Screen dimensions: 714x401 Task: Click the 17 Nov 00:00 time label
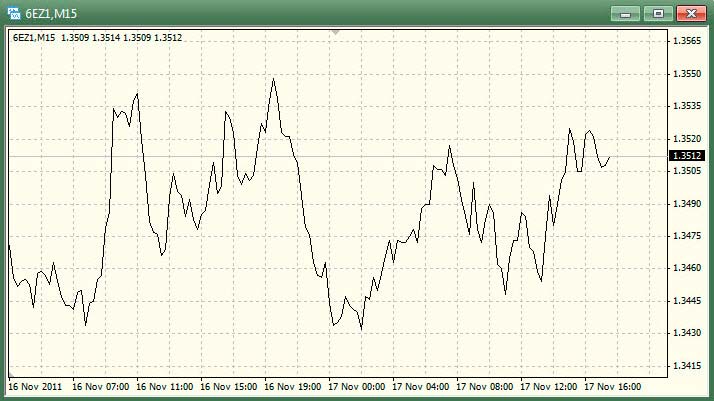(357, 386)
